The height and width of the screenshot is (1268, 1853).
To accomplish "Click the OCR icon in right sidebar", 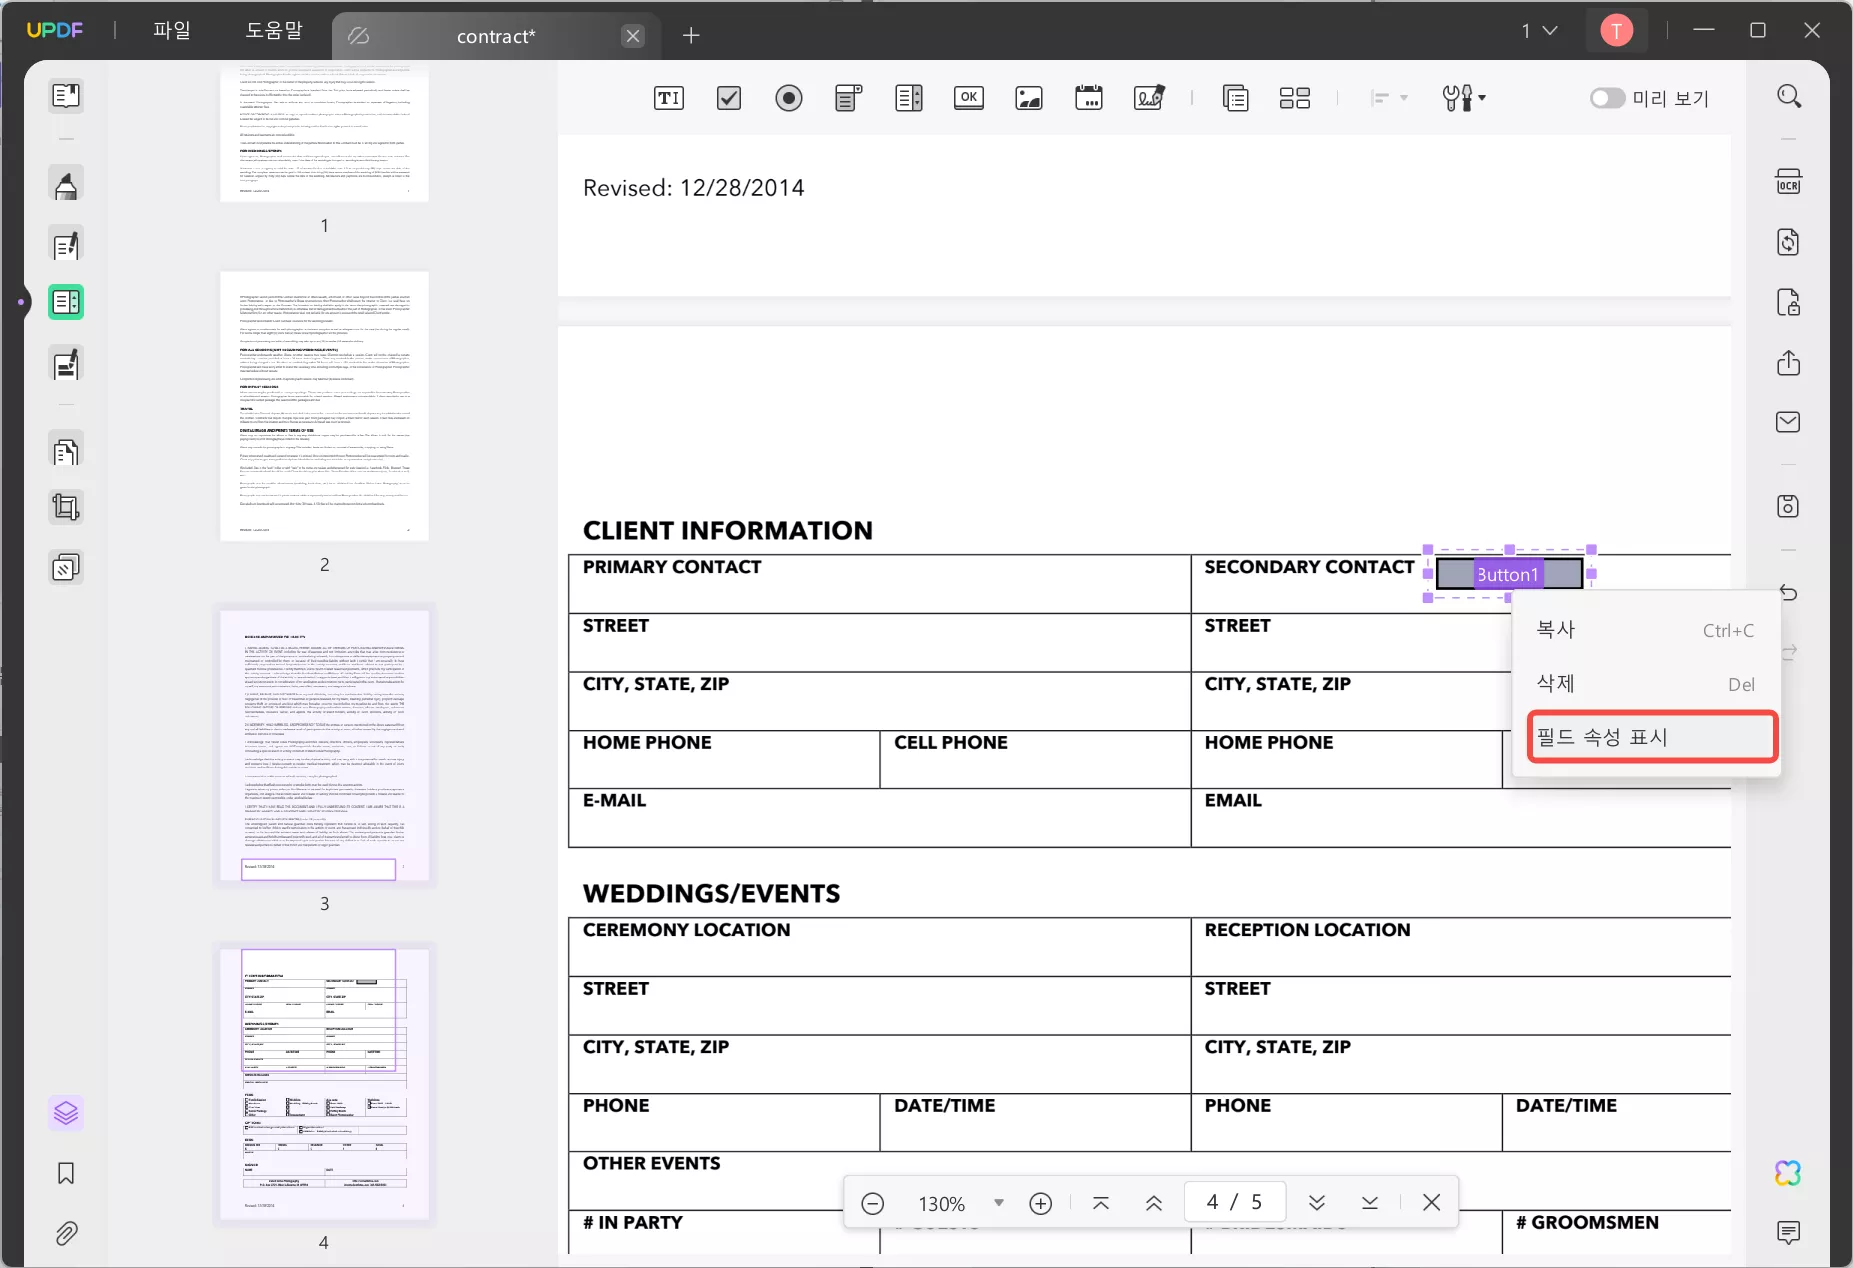I will 1789,182.
